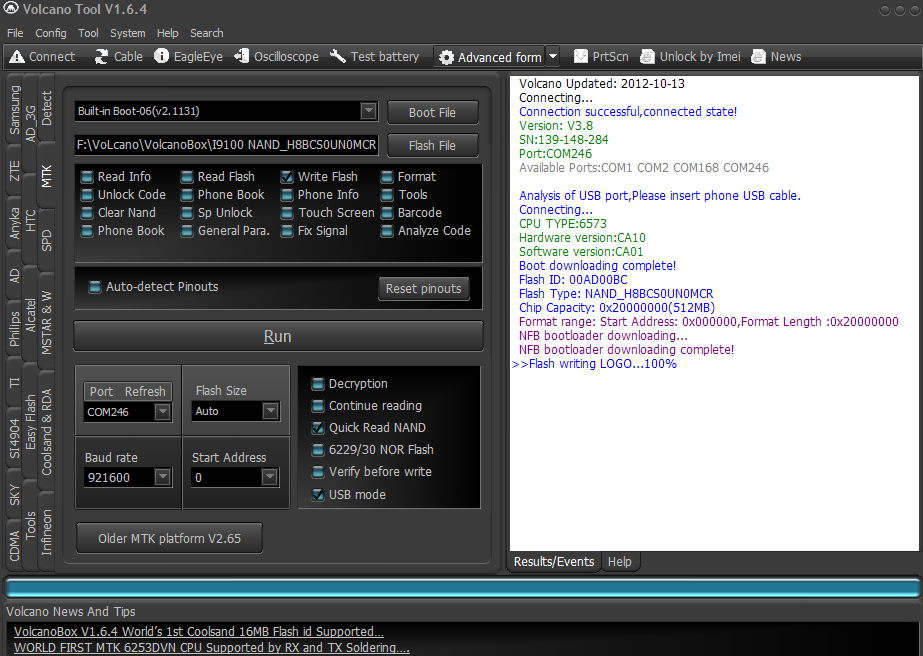Check the Decryption option
923x656 pixels.
click(x=318, y=384)
